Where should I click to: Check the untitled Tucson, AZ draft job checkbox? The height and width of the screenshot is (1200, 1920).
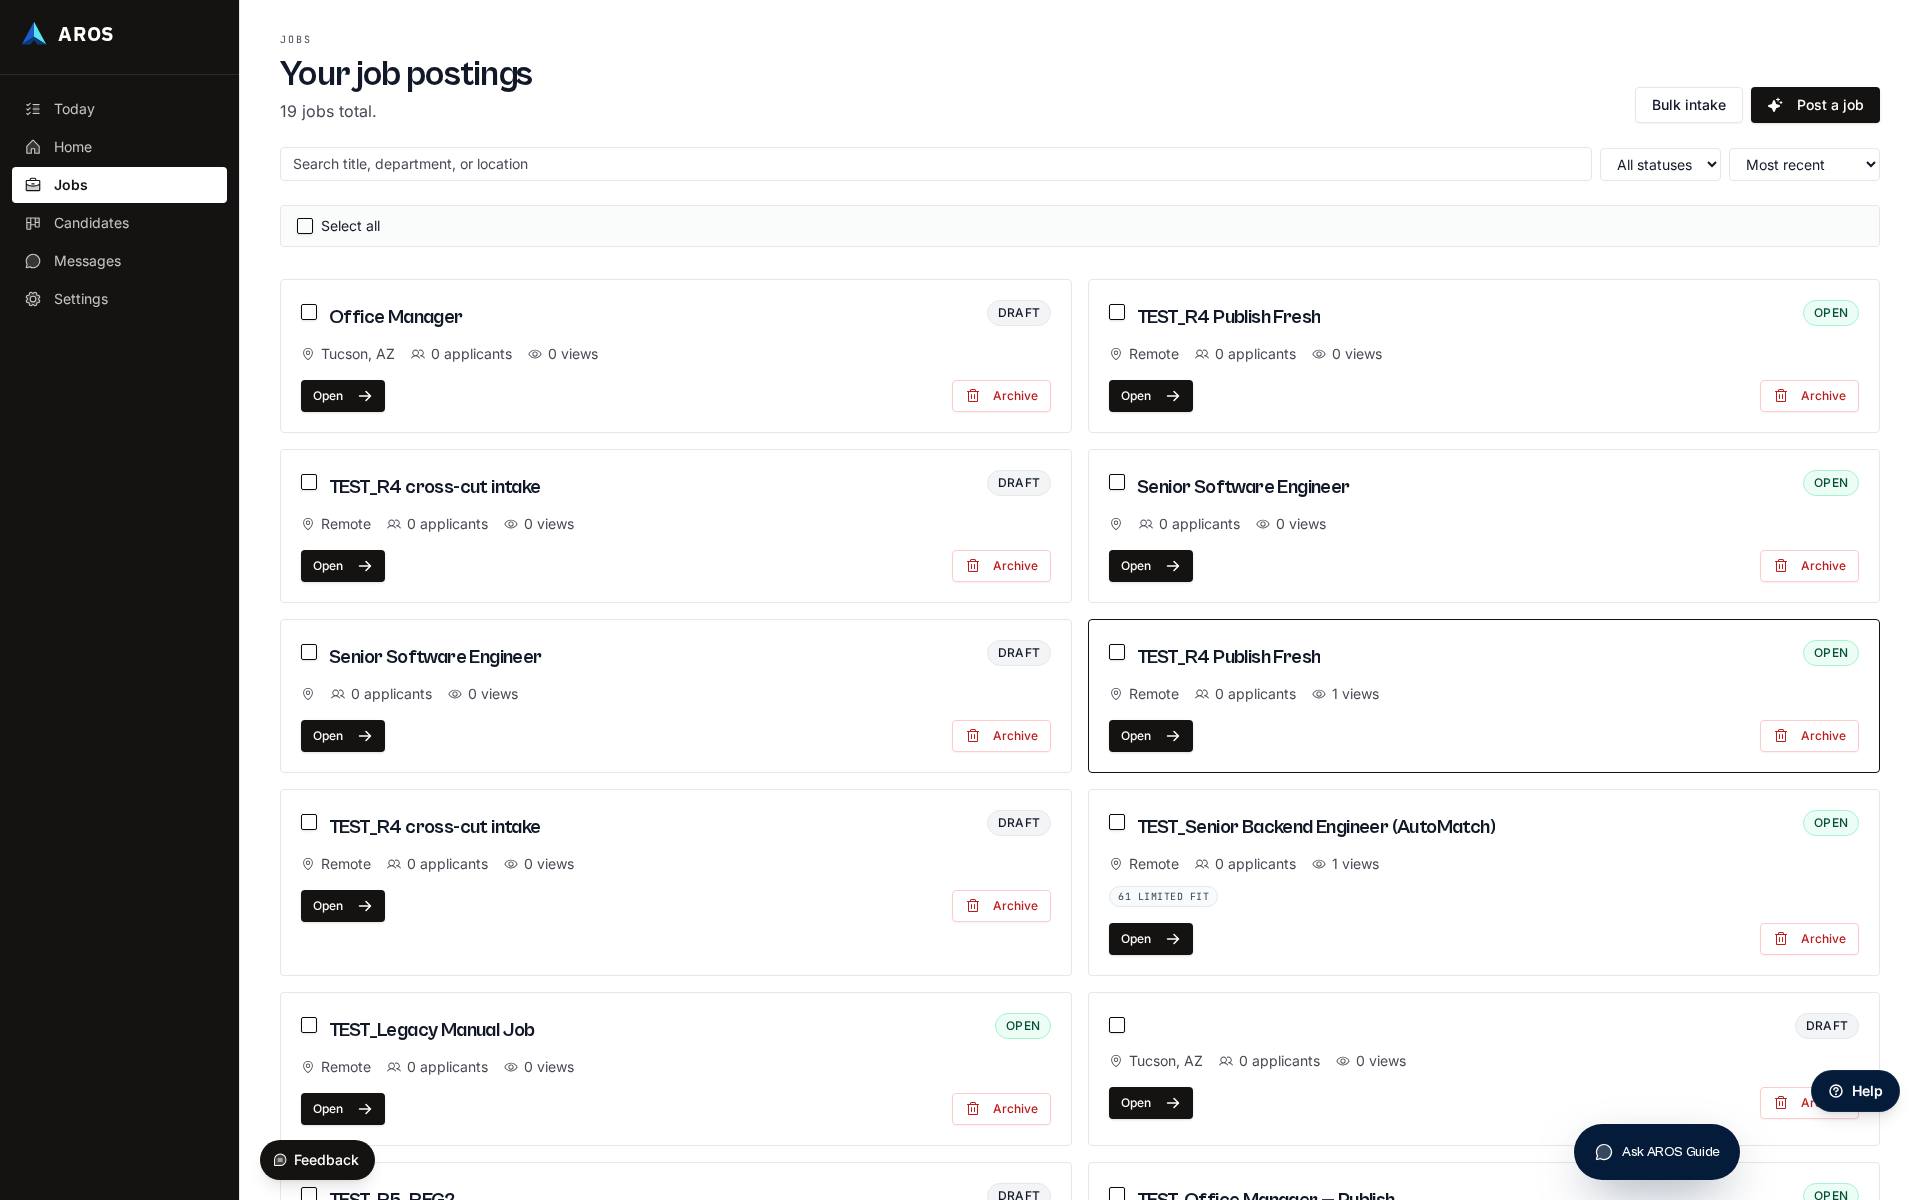[x=1117, y=1025]
